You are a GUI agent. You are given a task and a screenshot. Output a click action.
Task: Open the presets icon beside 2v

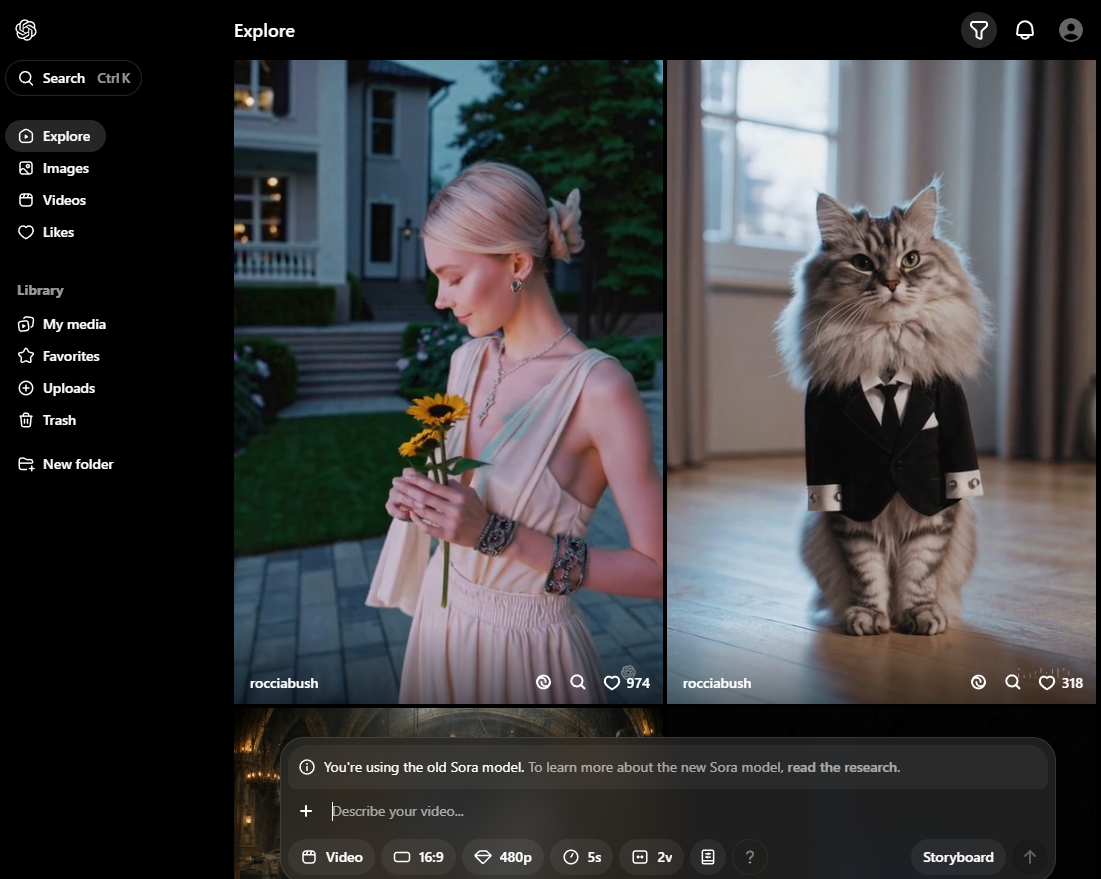coord(708,857)
